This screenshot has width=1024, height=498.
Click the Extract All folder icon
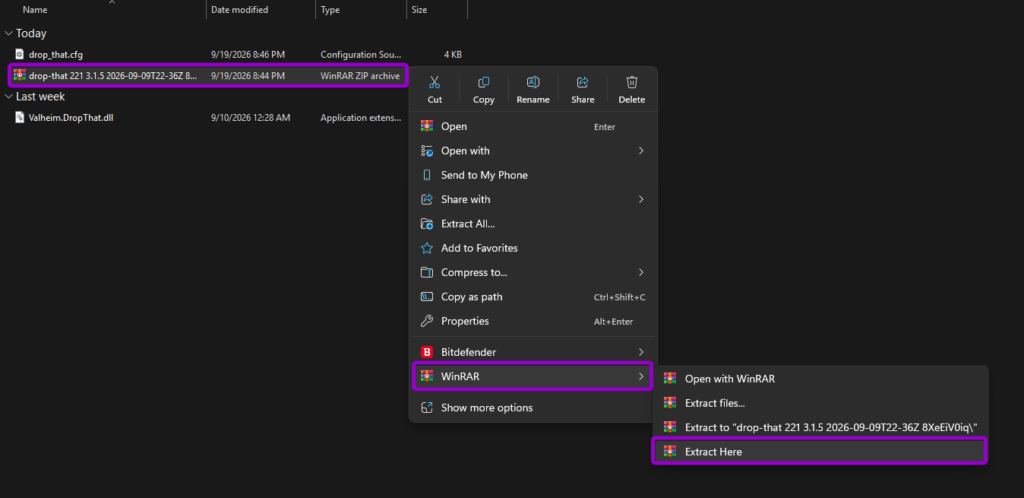pos(427,224)
